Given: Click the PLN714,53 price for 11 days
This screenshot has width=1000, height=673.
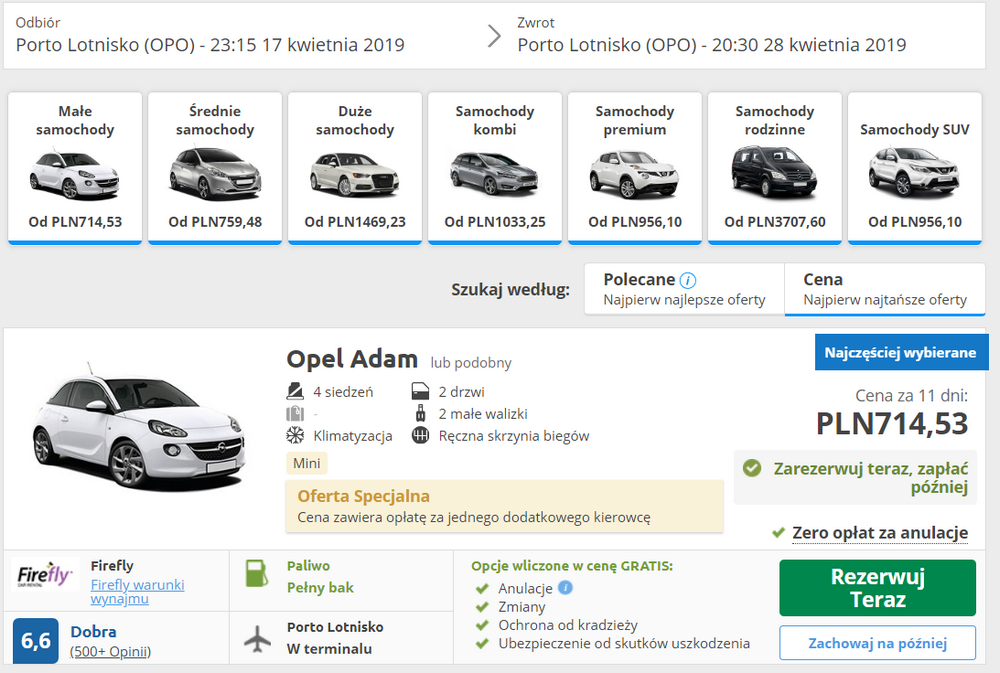Looking at the screenshot, I should click(892, 424).
